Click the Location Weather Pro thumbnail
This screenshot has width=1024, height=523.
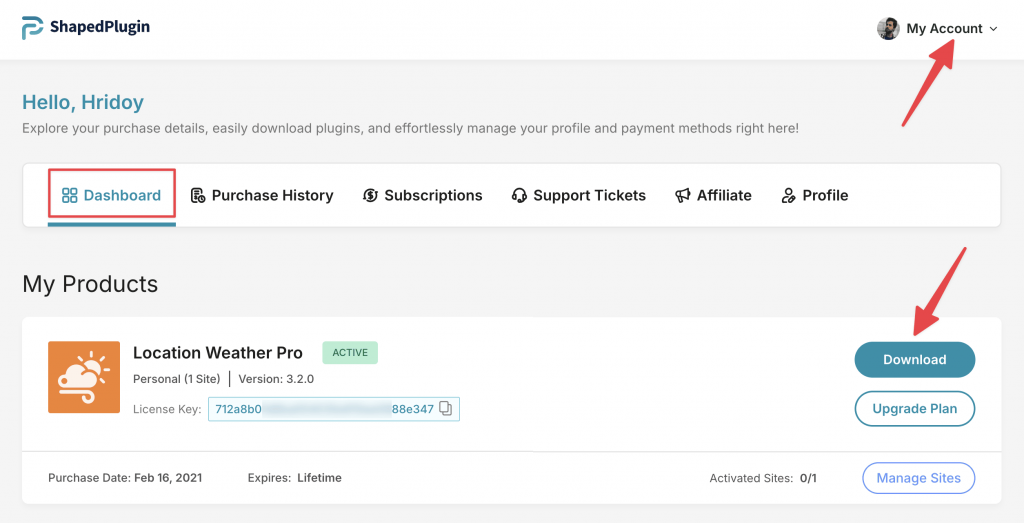tap(84, 377)
